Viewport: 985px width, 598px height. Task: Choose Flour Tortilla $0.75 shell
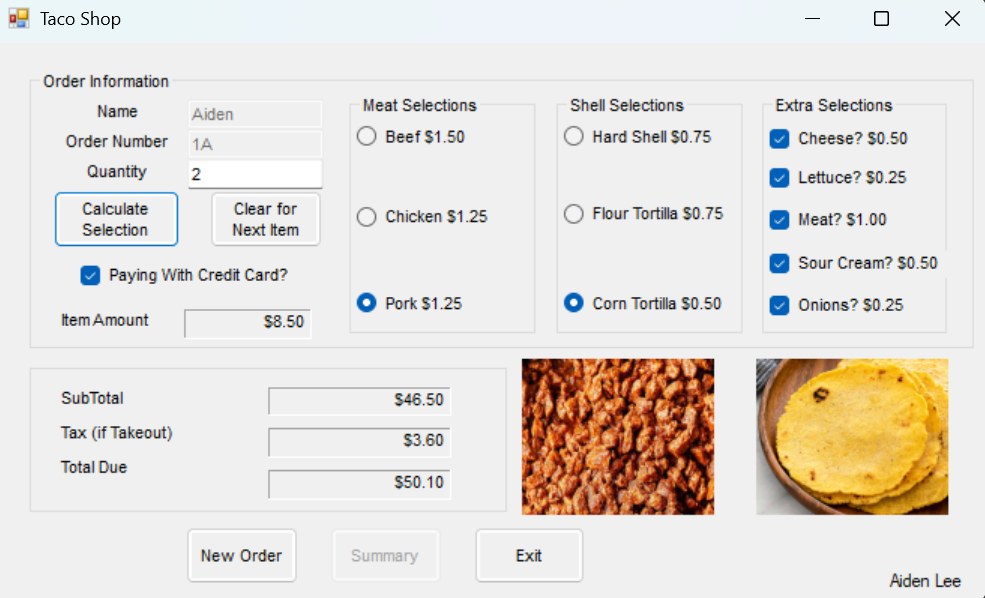tap(574, 214)
